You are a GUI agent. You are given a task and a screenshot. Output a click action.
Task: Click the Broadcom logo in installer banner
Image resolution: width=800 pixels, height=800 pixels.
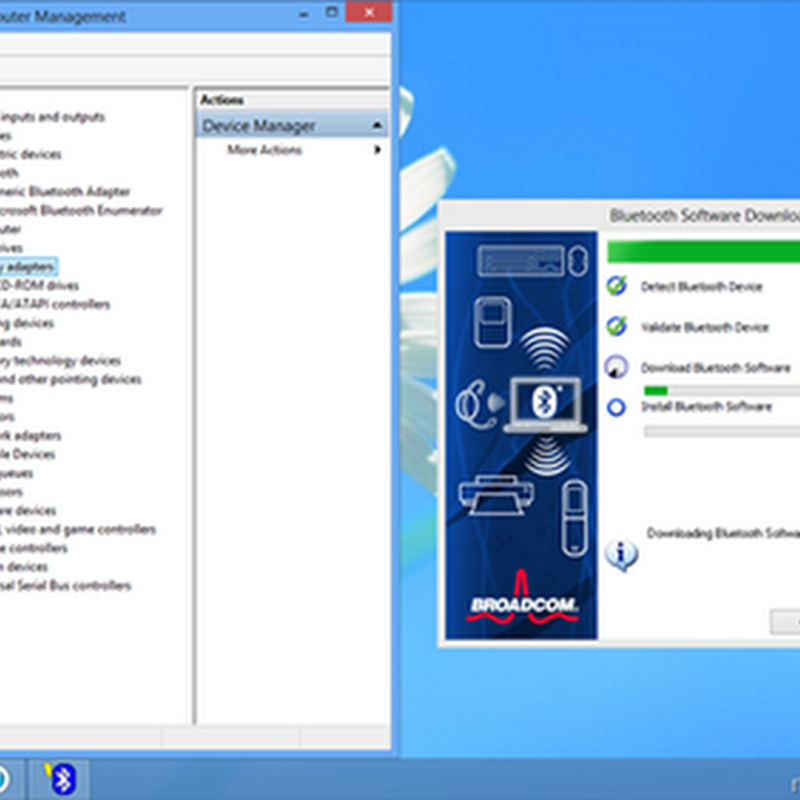point(521,598)
